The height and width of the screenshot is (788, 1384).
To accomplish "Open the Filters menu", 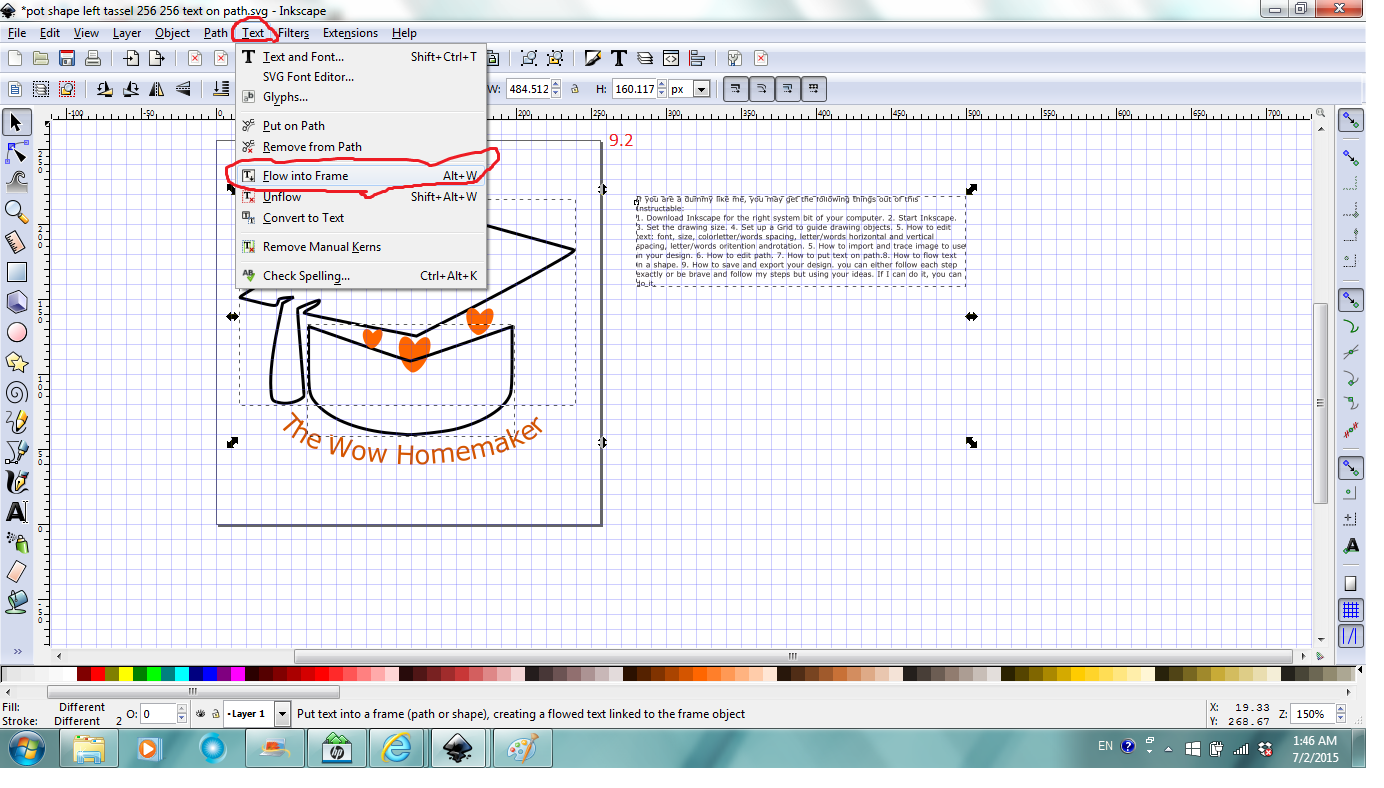I will pyautogui.click(x=294, y=33).
